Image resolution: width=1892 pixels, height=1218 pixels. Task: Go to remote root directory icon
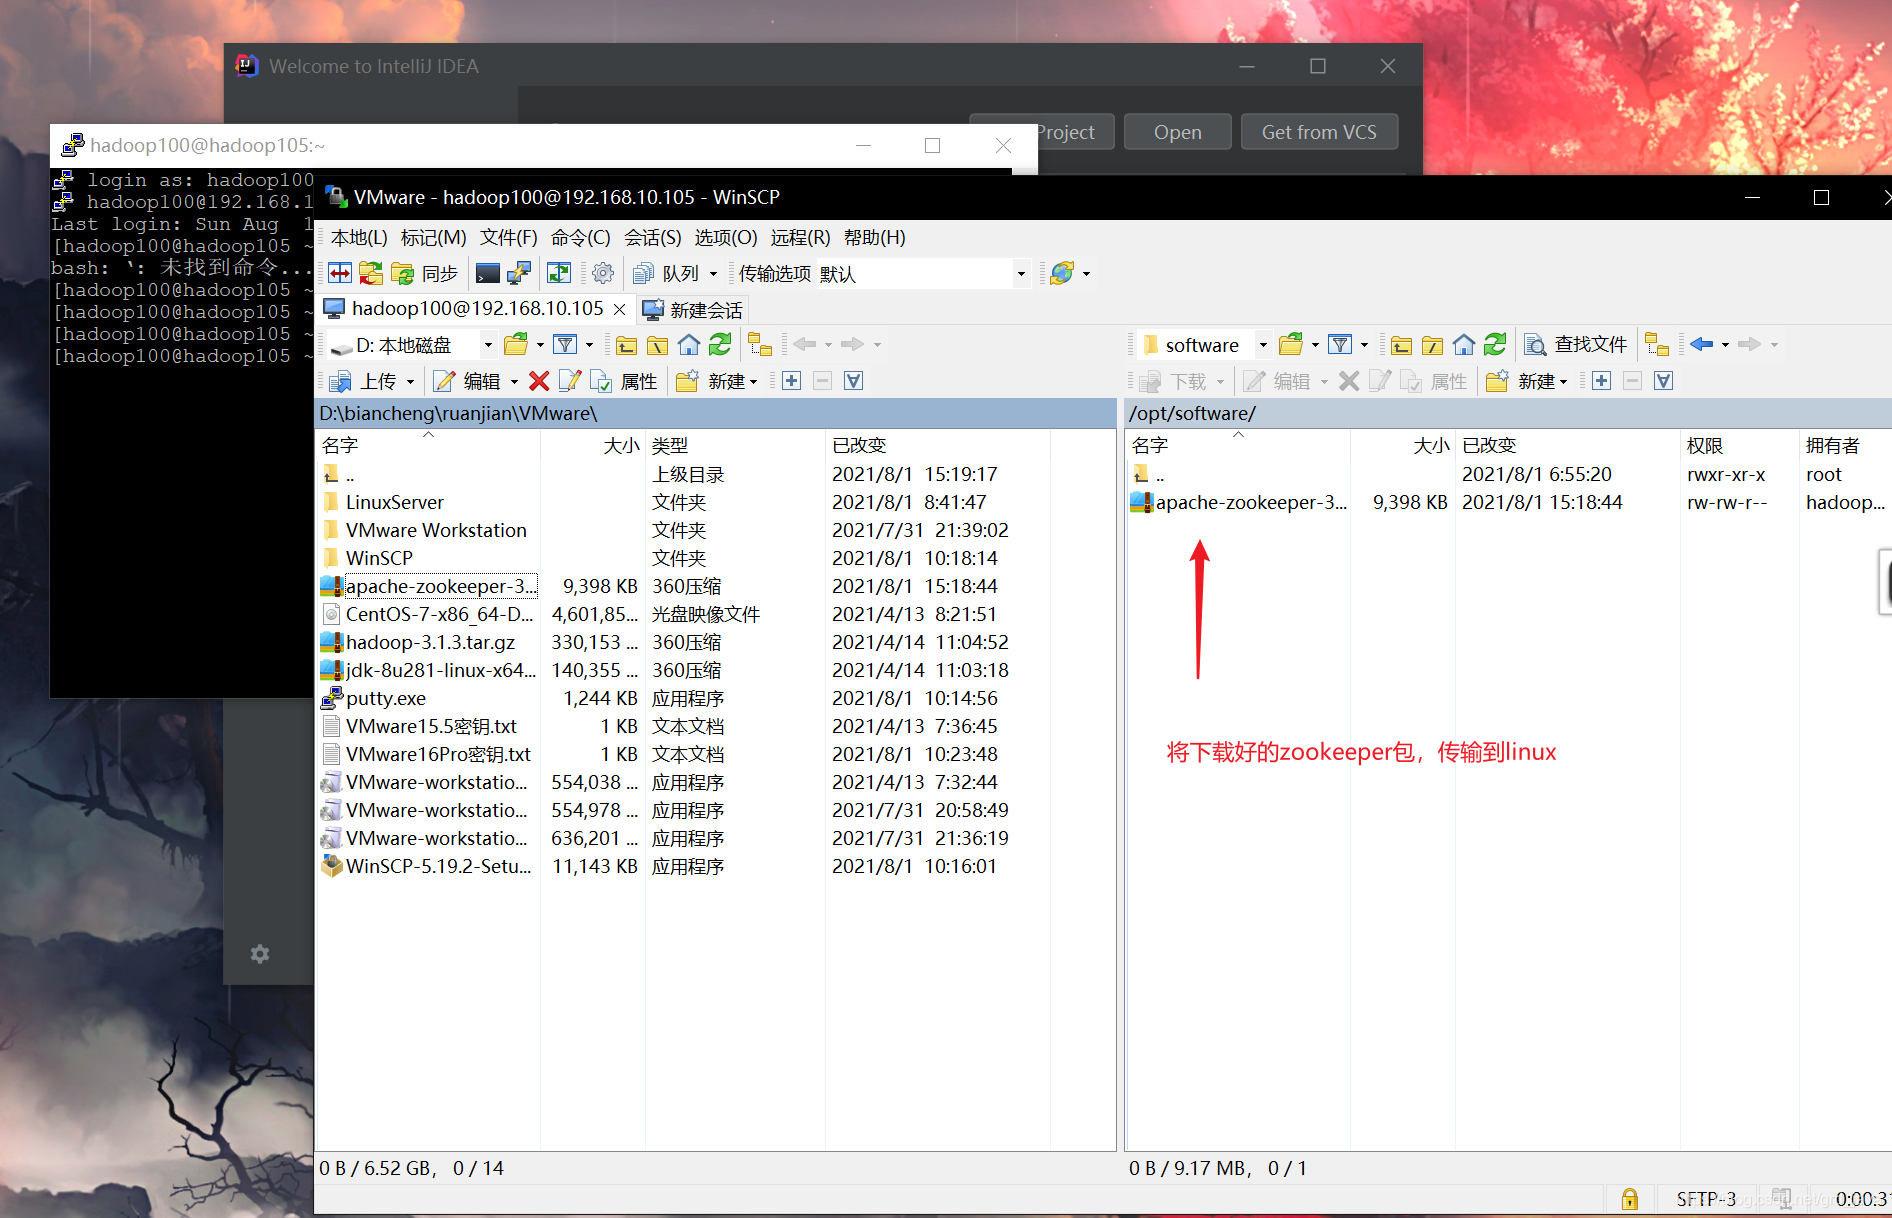[1433, 345]
